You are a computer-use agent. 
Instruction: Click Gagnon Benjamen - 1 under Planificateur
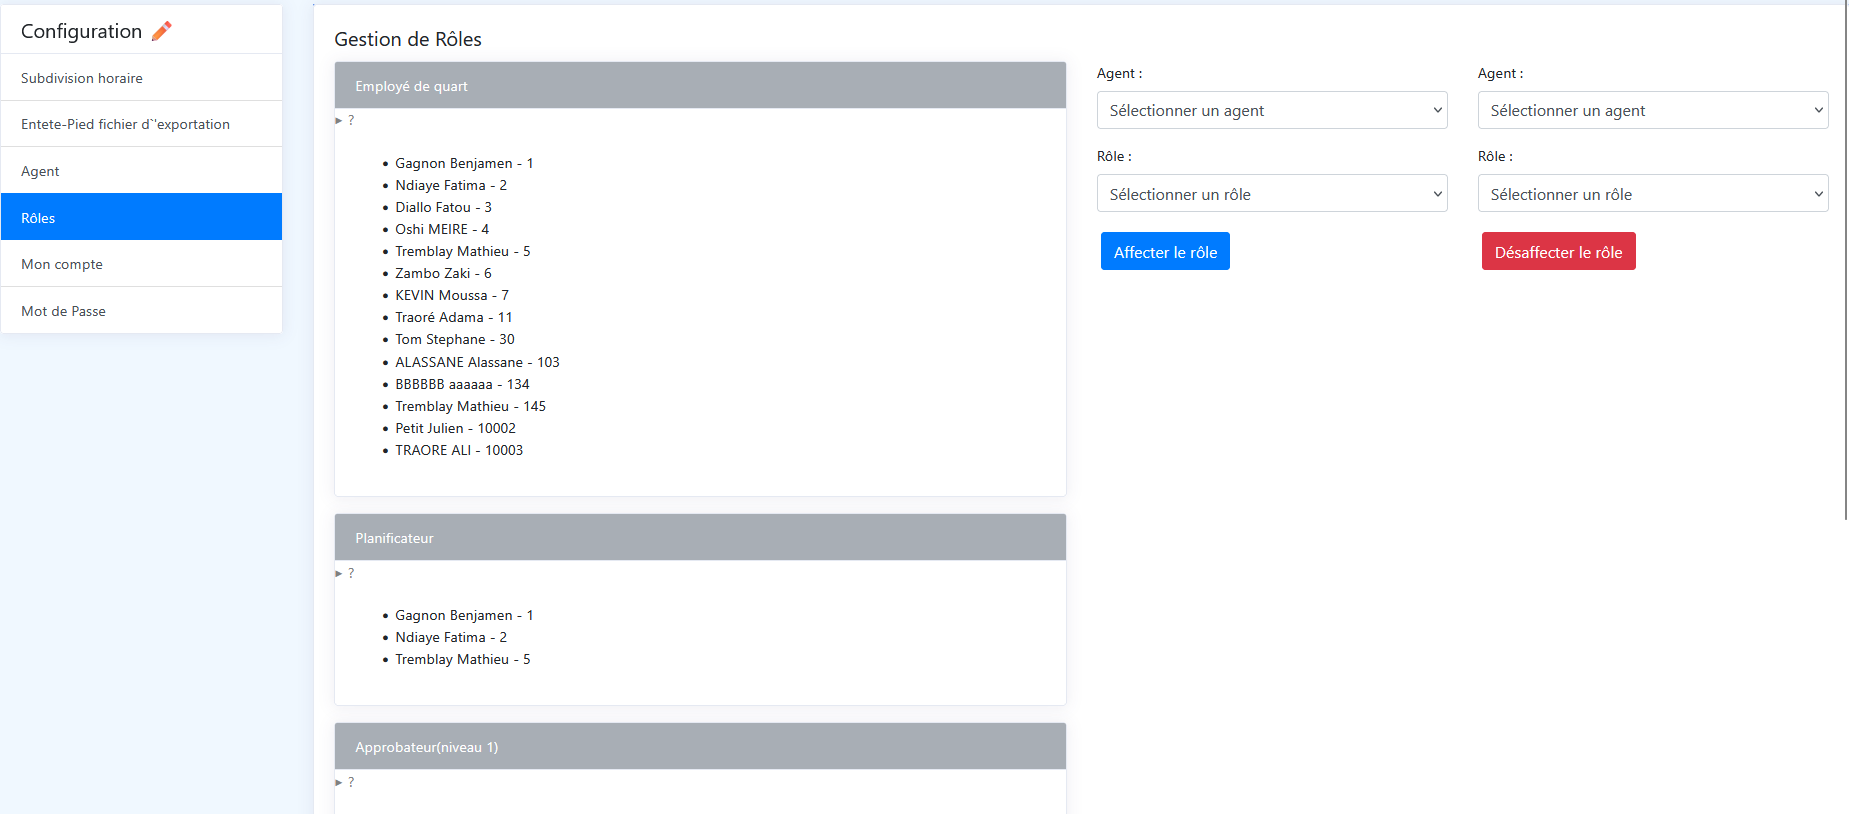tap(464, 615)
